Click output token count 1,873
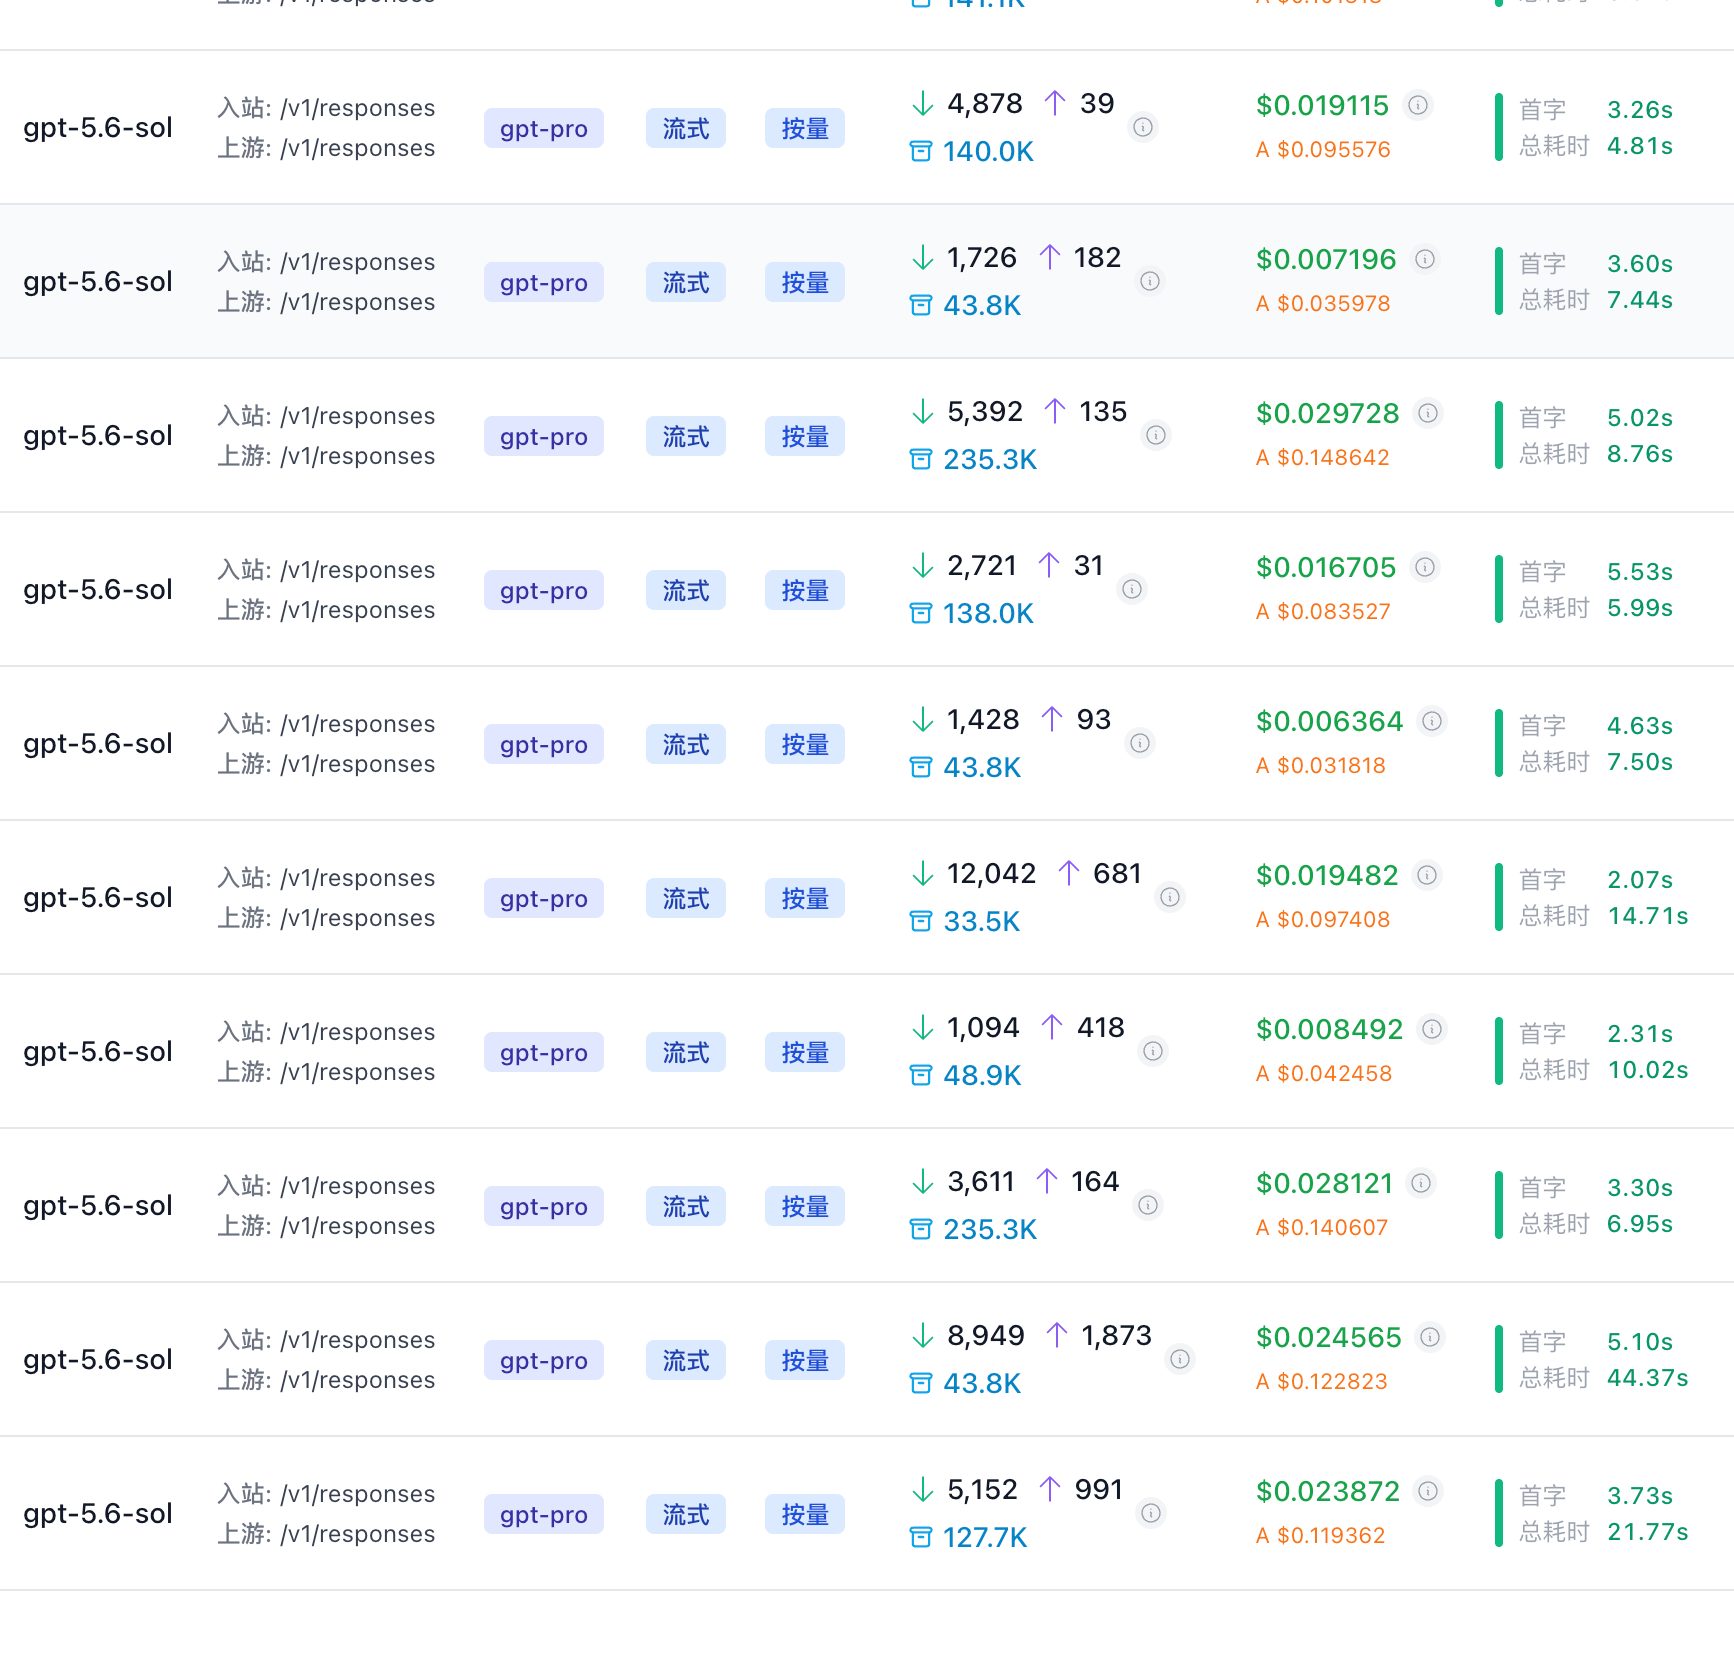1734x1654 pixels. click(1116, 1335)
